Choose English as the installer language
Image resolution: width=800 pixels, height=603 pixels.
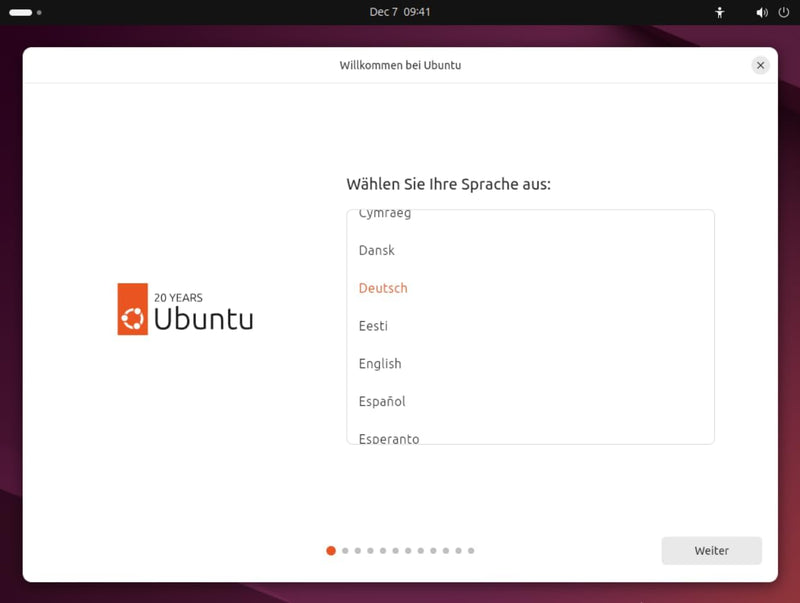pyautogui.click(x=380, y=364)
